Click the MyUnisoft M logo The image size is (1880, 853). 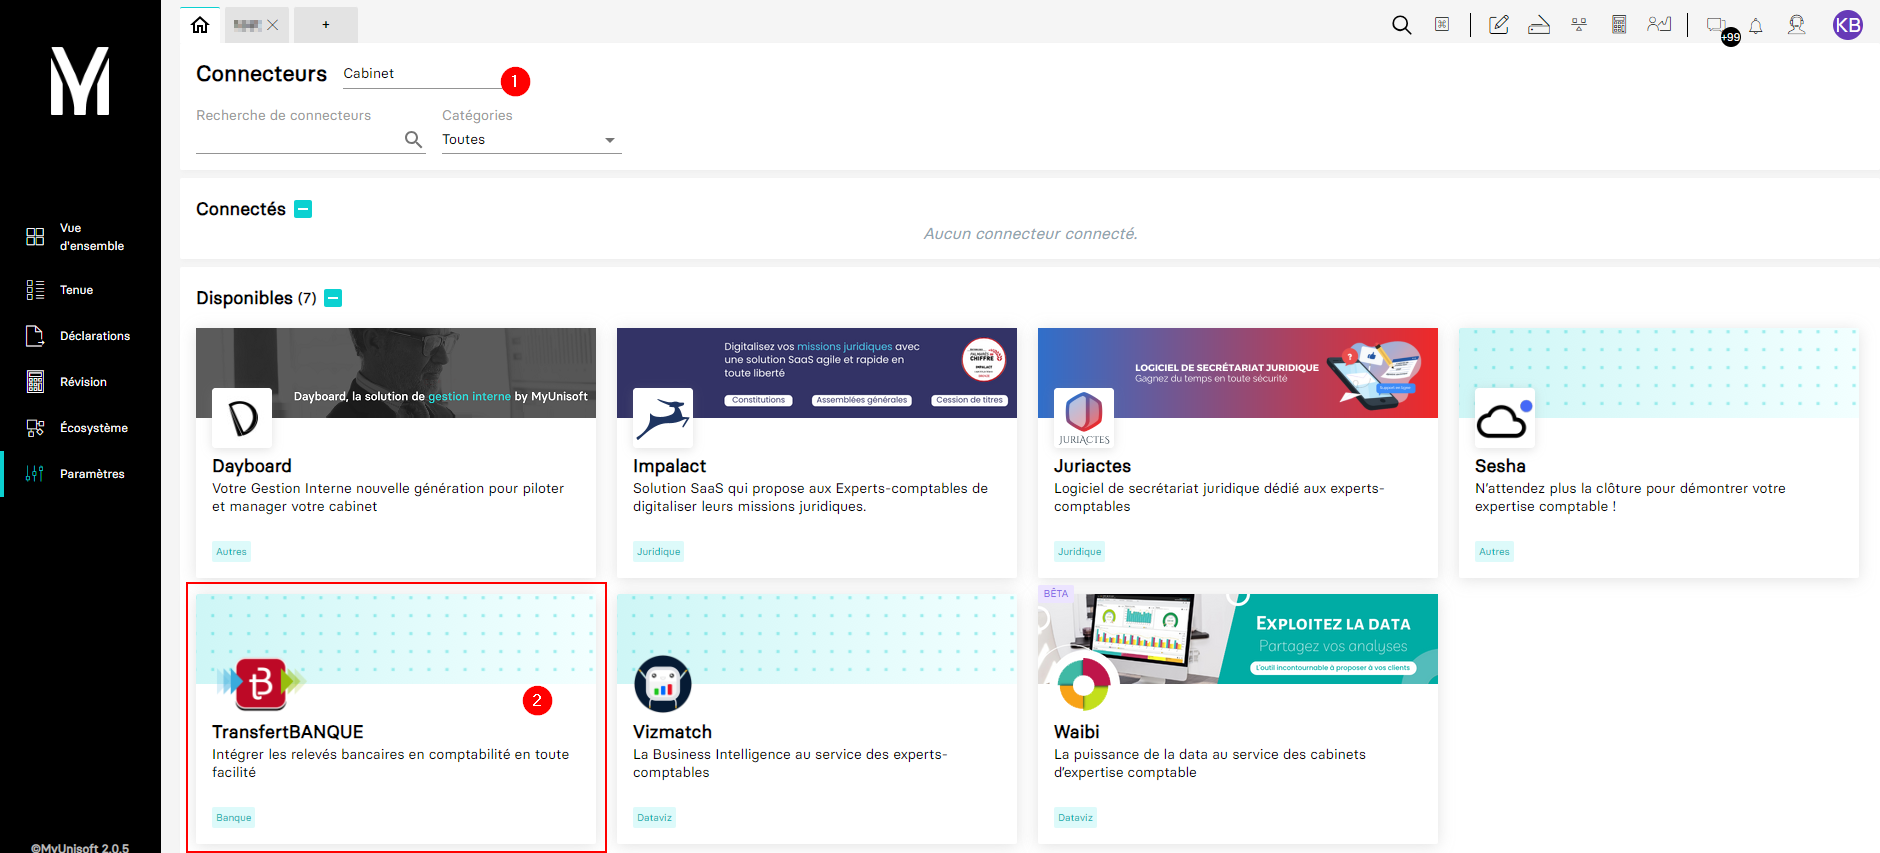(80, 81)
